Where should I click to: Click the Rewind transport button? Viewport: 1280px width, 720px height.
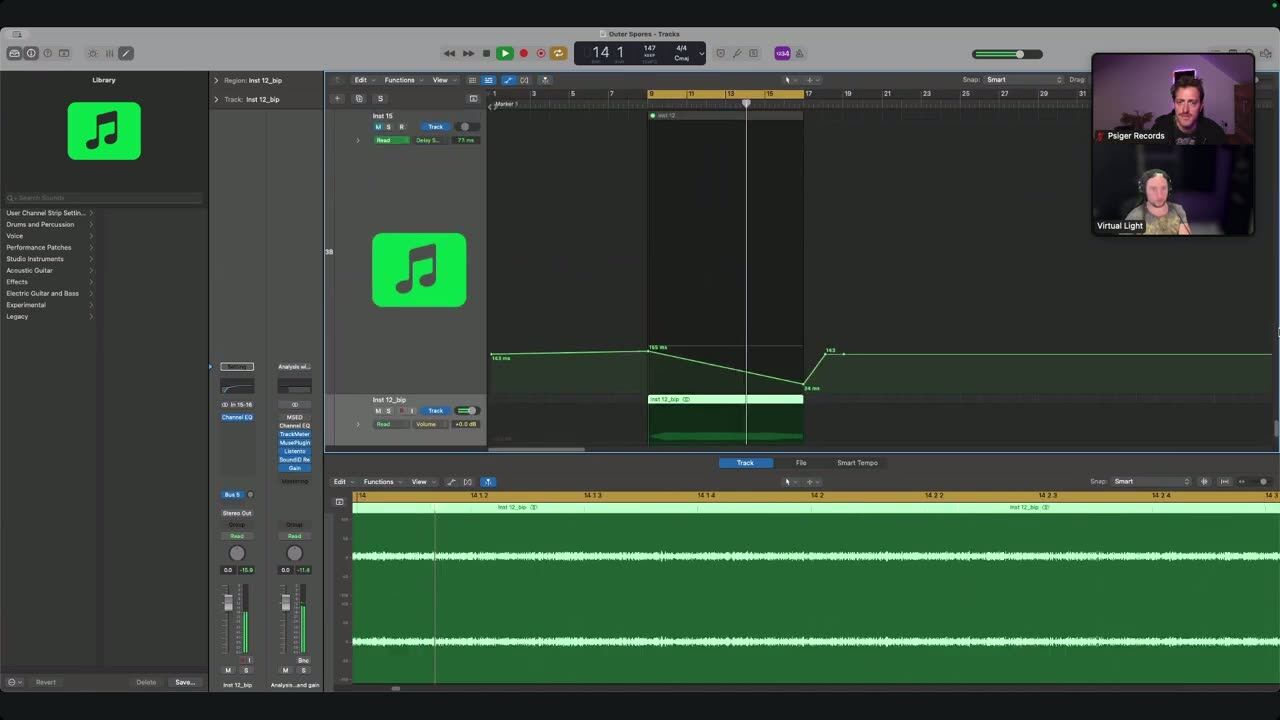(449, 53)
